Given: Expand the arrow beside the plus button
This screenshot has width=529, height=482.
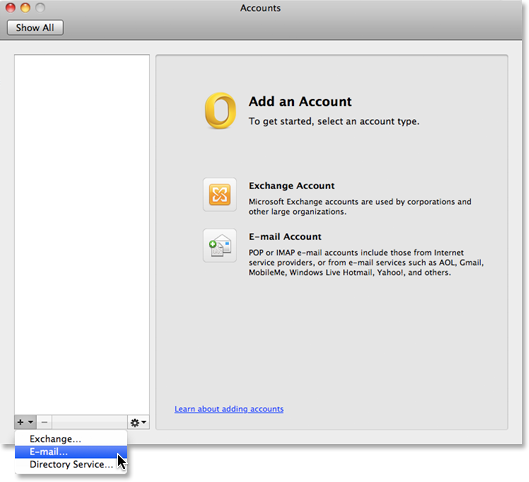Looking at the screenshot, I should point(30,422).
